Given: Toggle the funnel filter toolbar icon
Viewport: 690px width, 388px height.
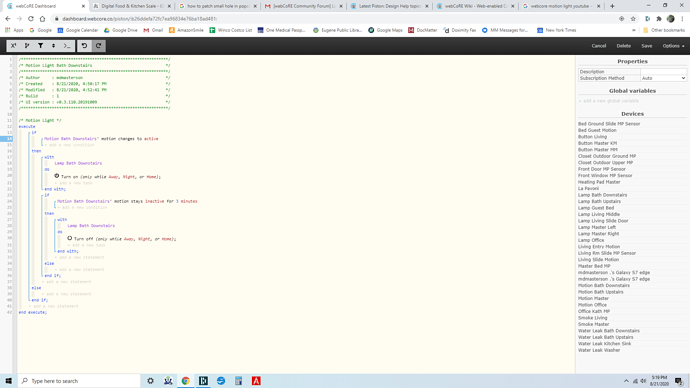Looking at the screenshot, I should tap(40, 46).
